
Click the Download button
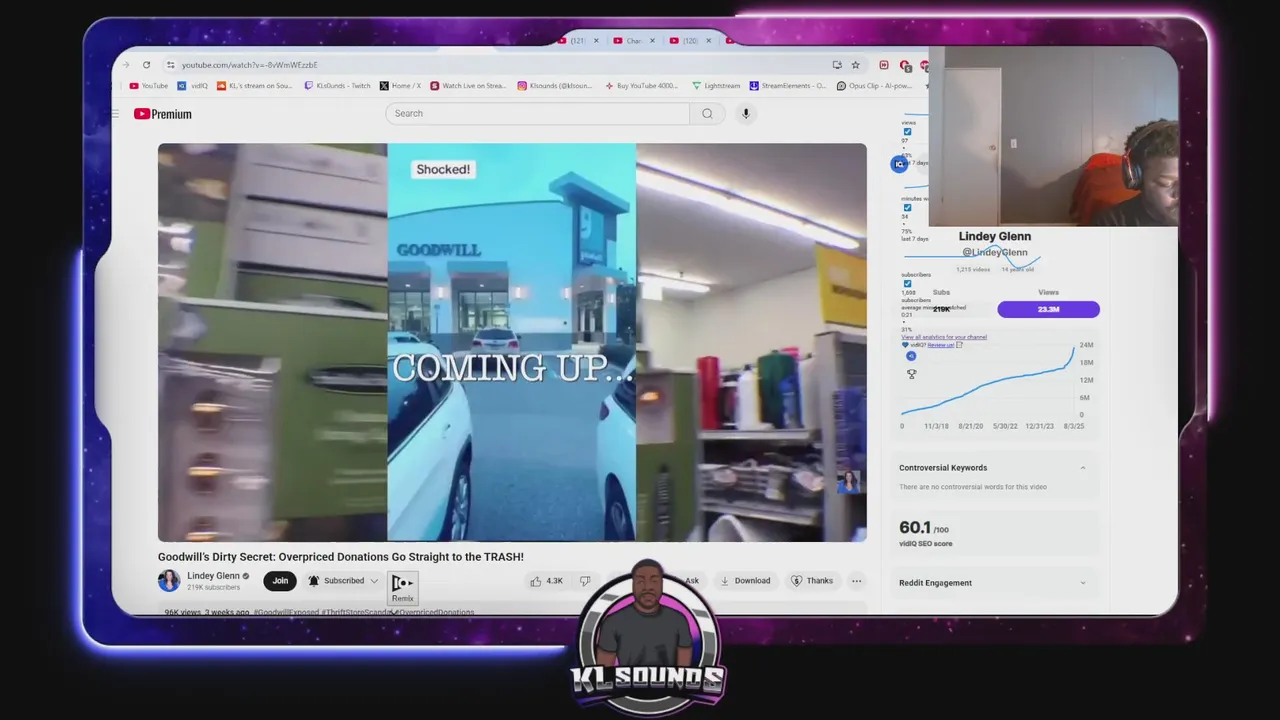(x=745, y=581)
